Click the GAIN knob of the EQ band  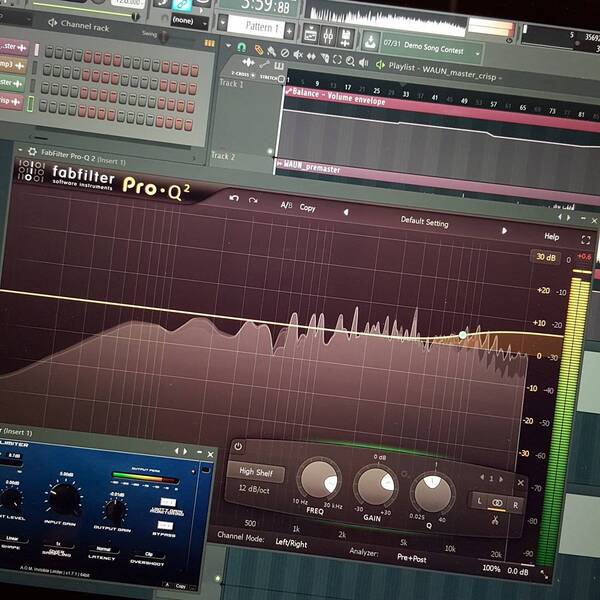click(375, 486)
